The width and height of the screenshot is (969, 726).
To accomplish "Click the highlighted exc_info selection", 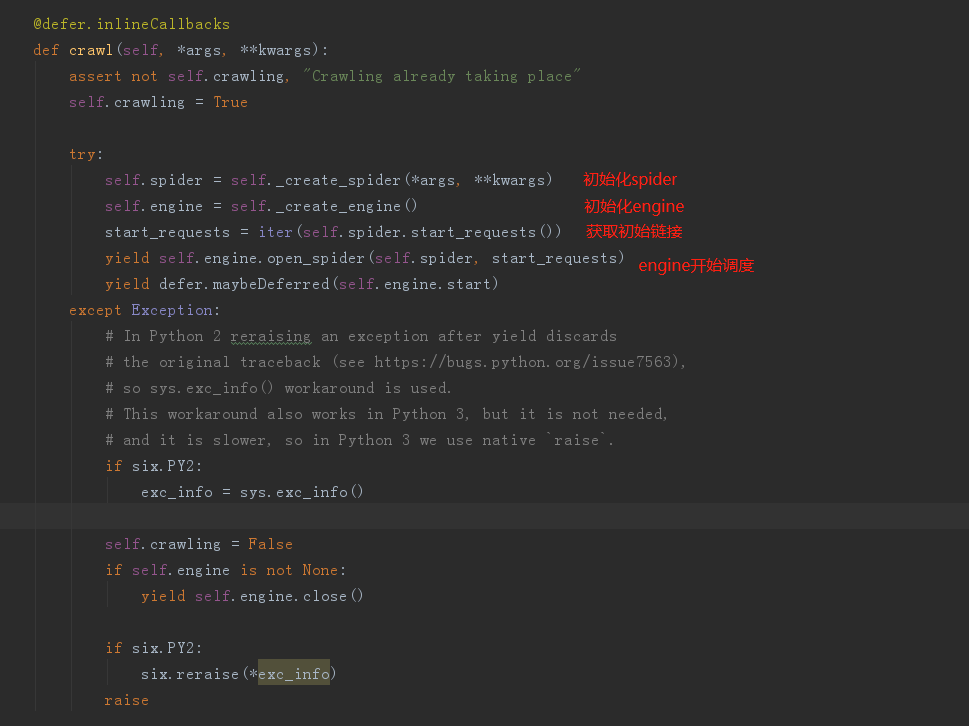I will click(292, 672).
